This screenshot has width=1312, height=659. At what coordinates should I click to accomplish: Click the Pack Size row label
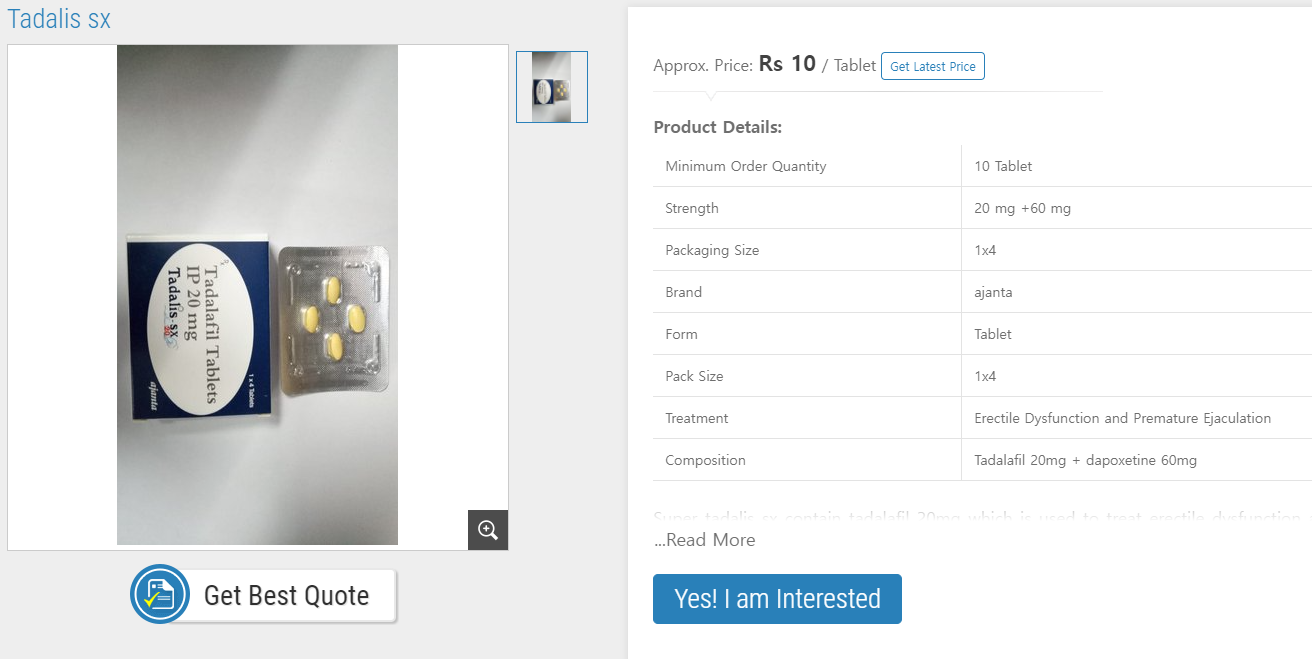[x=694, y=376]
